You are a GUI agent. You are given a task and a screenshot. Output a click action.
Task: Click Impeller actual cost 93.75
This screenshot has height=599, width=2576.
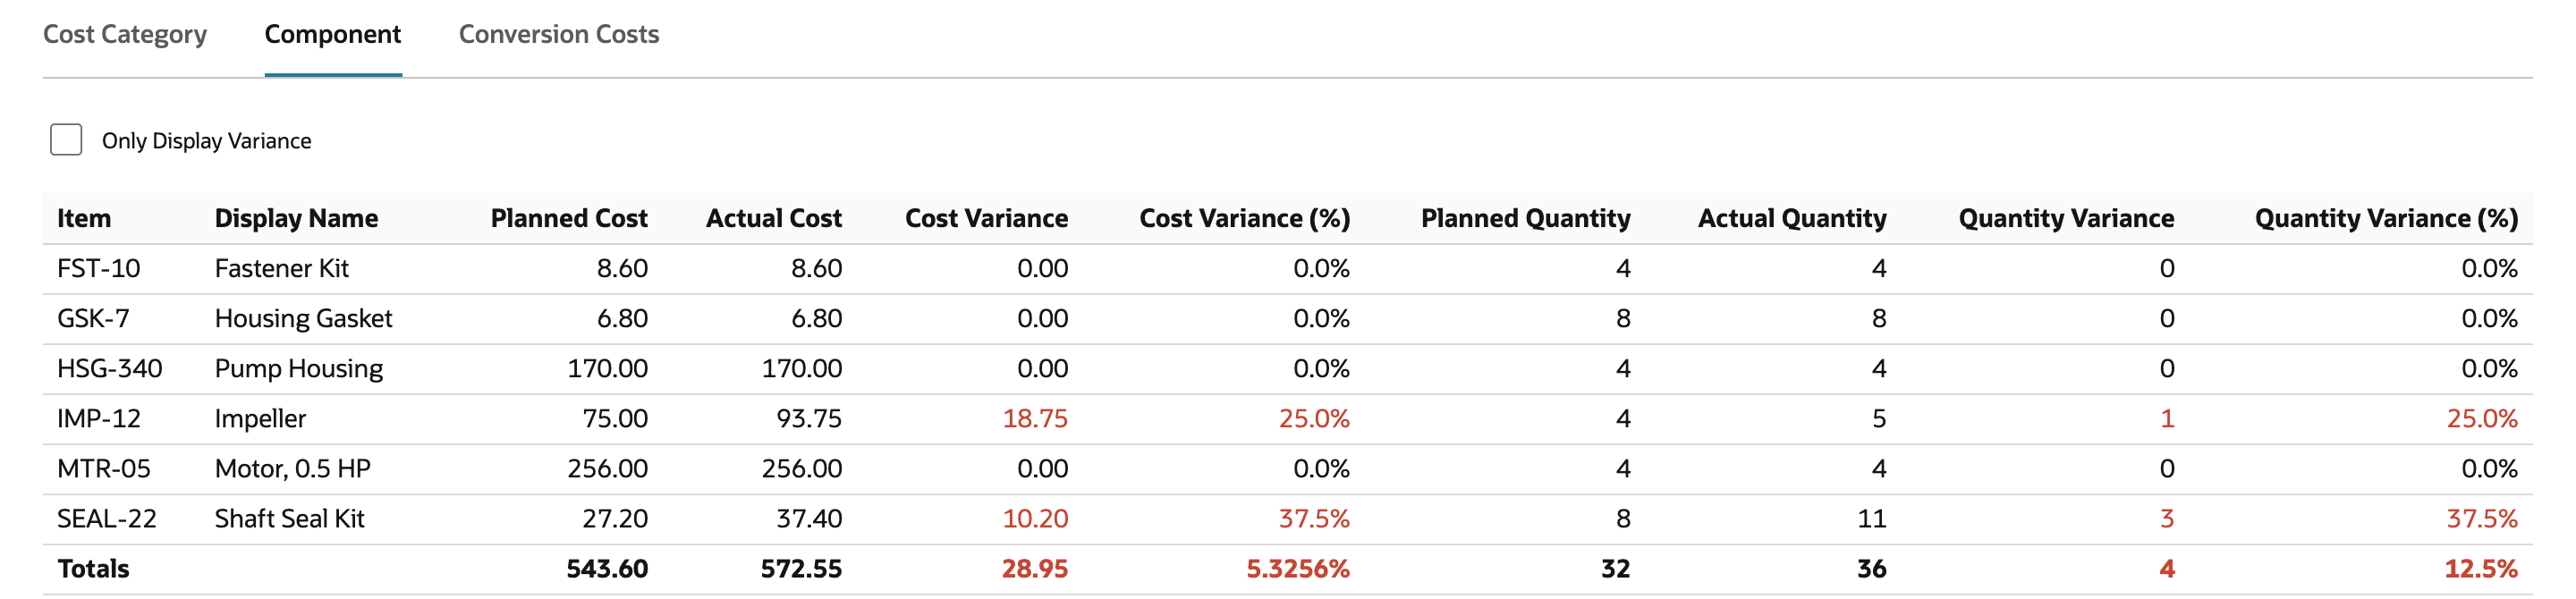click(x=809, y=418)
